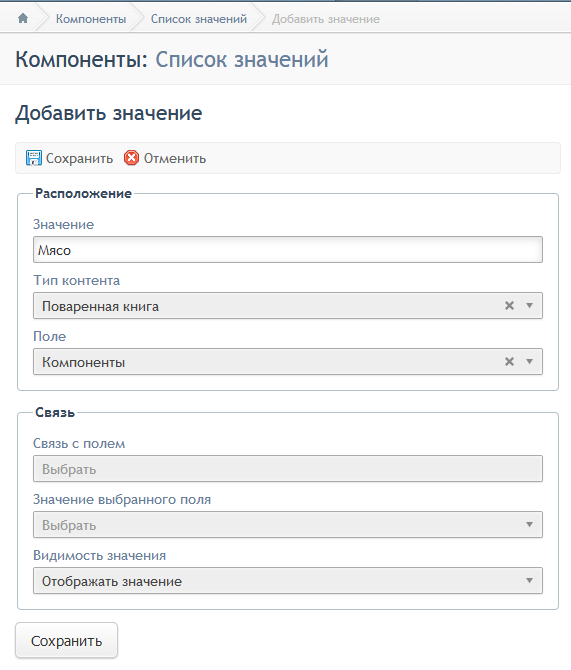Click the floppy disk Save icon

click(x=33, y=158)
